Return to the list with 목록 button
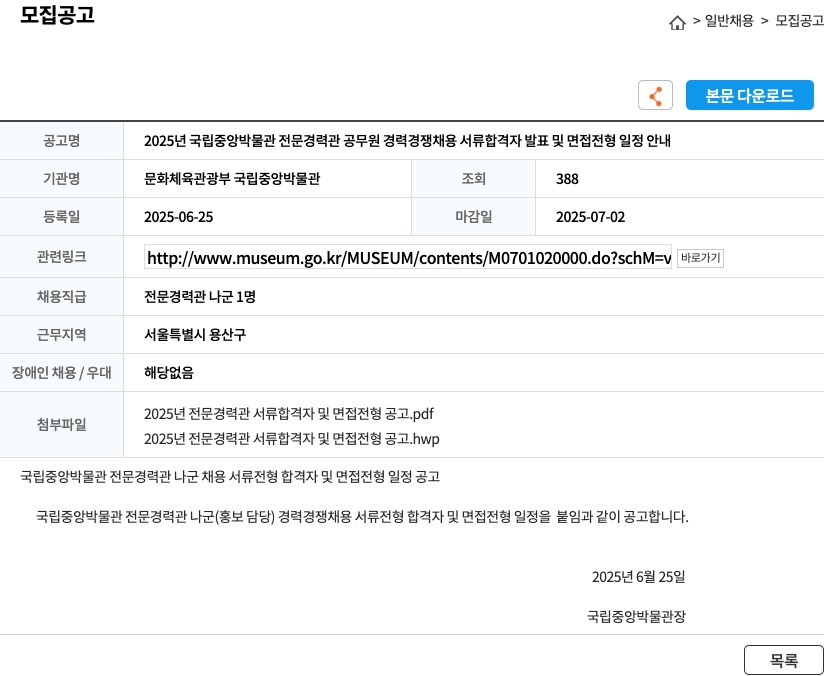The height and width of the screenshot is (676, 824). pos(784,660)
